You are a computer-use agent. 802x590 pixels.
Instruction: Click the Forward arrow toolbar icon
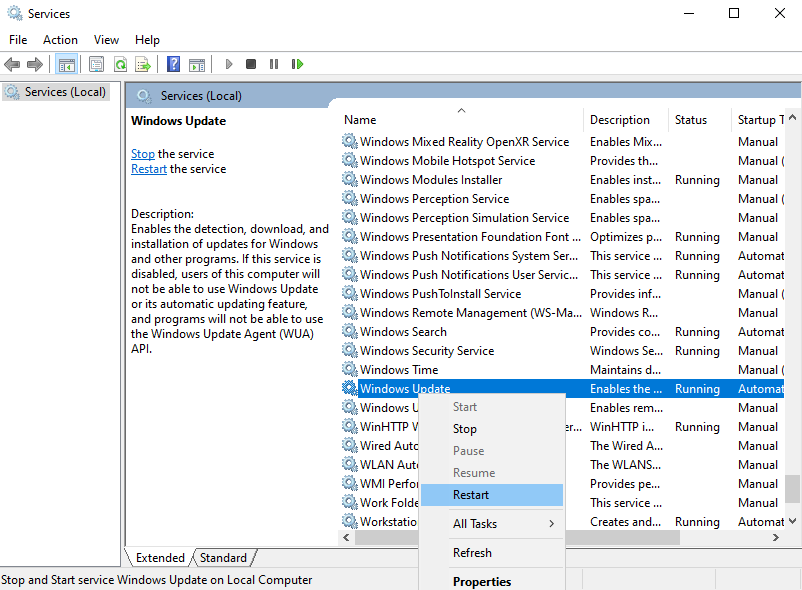tap(35, 64)
